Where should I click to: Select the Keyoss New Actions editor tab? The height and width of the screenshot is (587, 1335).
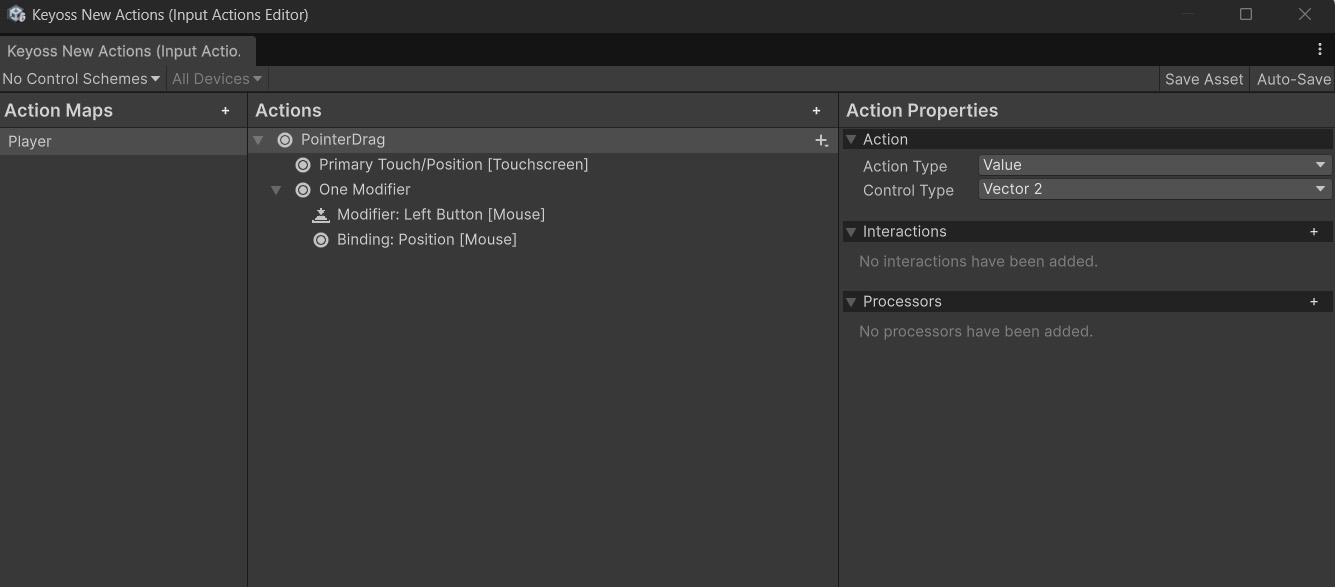(125, 51)
